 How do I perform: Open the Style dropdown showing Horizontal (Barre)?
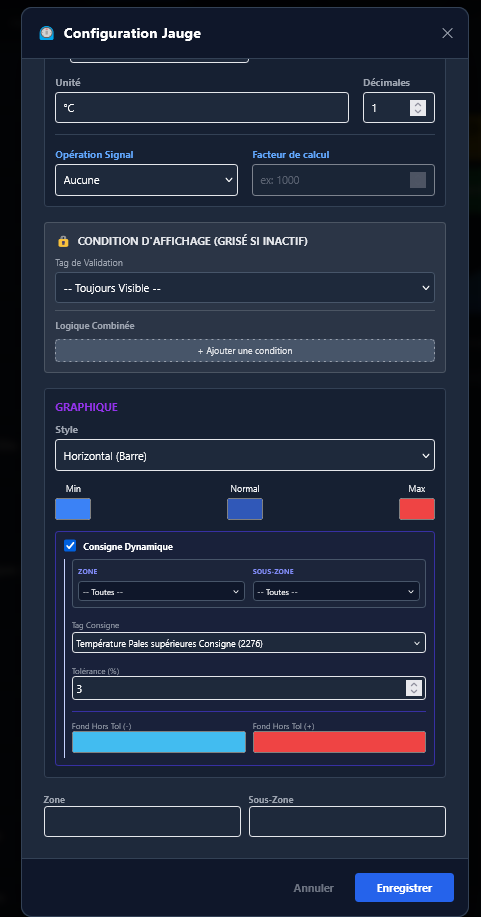click(245, 455)
